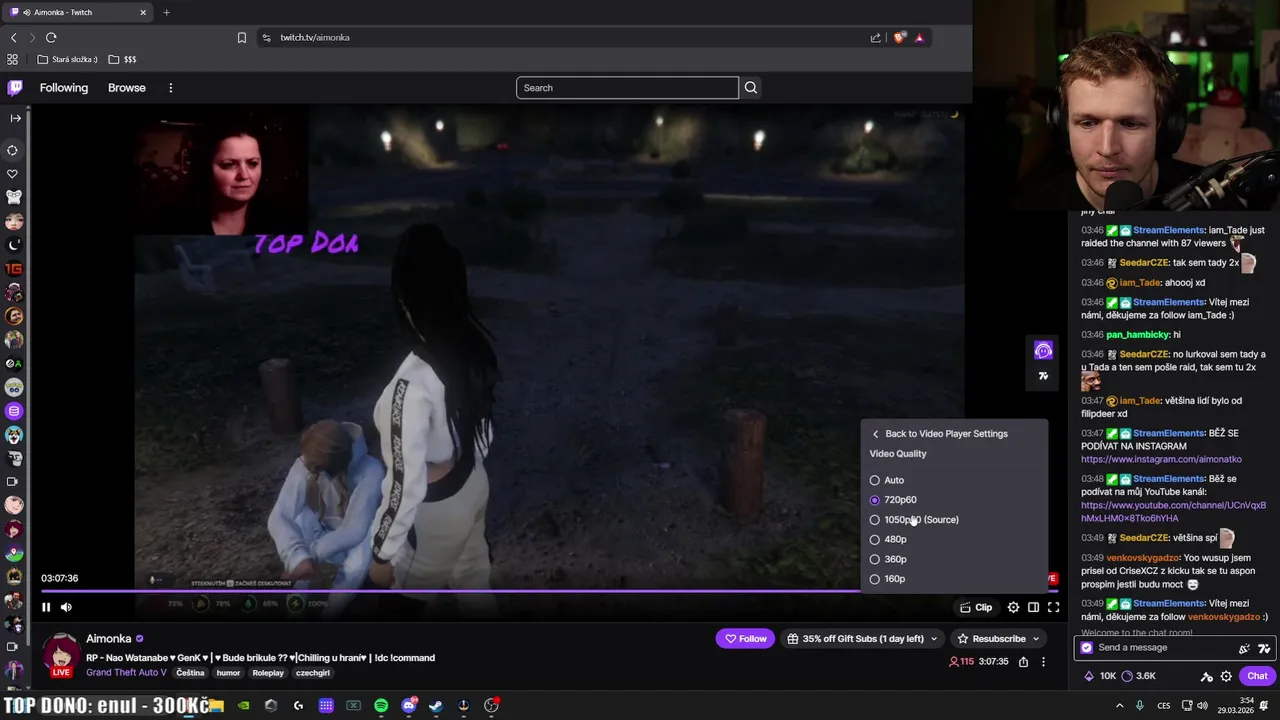Image resolution: width=1280 pixels, height=720 pixels.
Task: Open the Brave Shields icon
Action: point(900,37)
